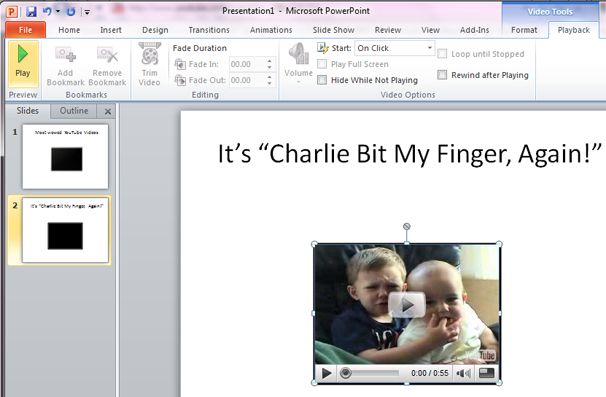Image resolution: width=606 pixels, height=397 pixels.
Task: Open the Review ribbon tab
Action: [x=388, y=30]
